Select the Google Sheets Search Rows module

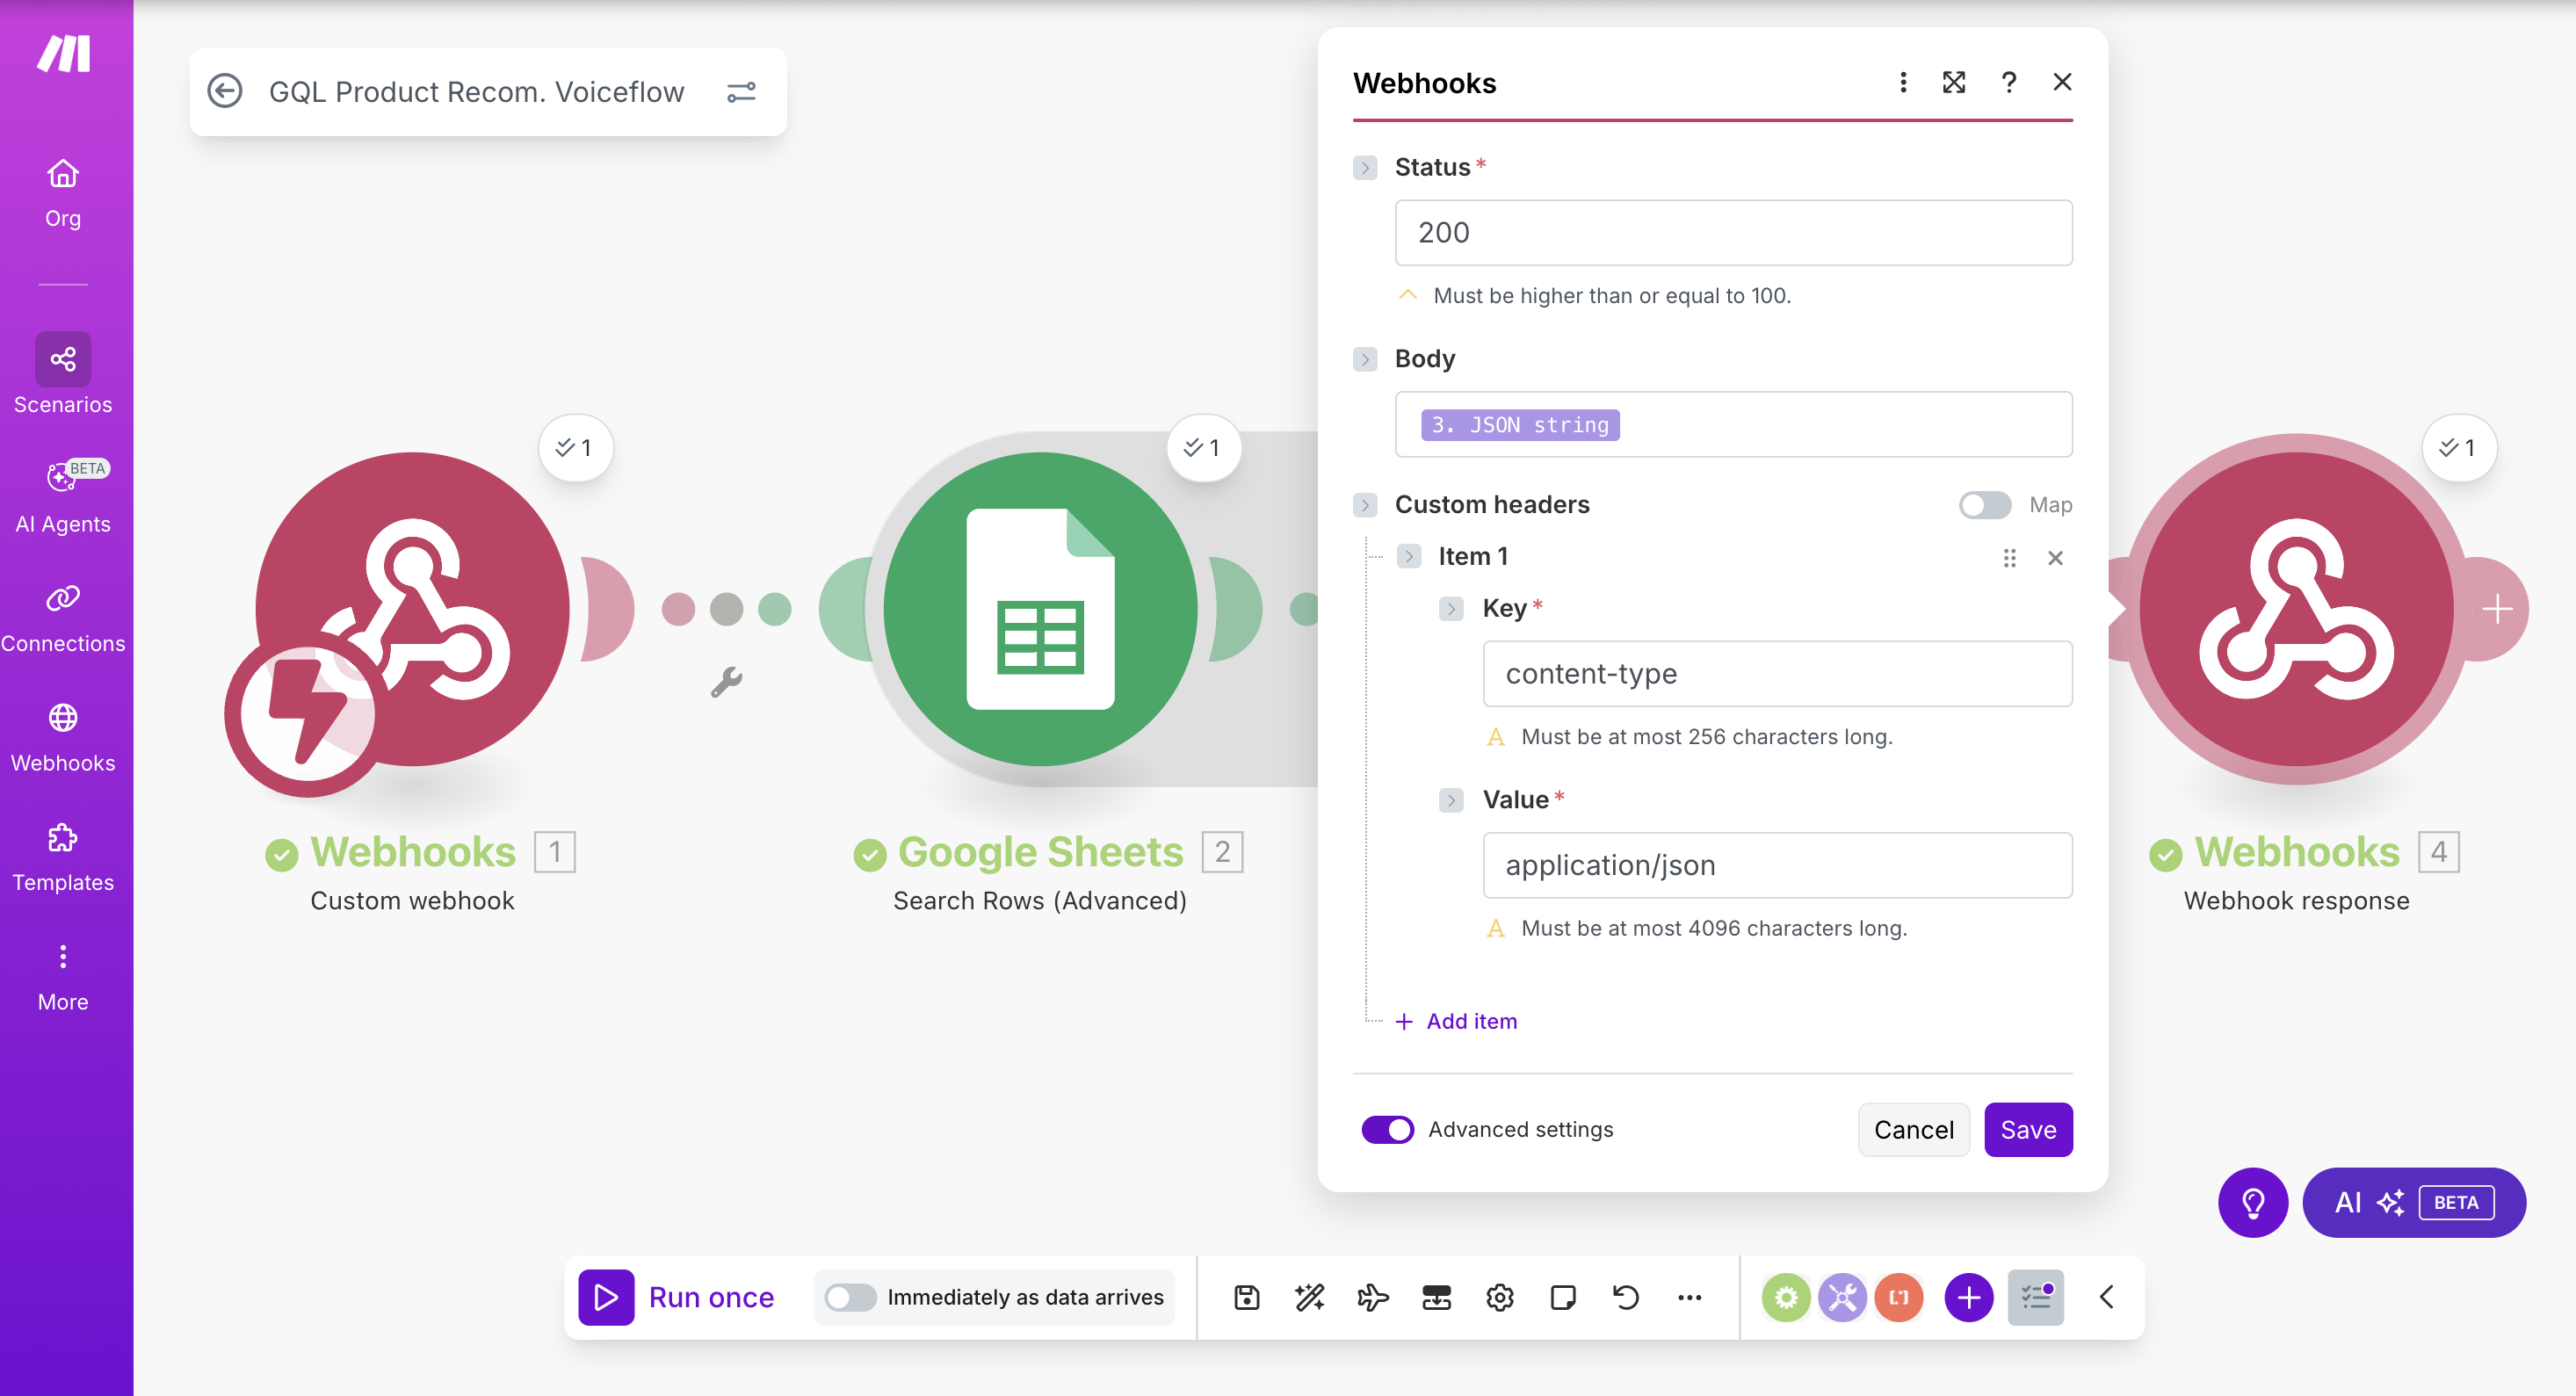pos(1040,608)
